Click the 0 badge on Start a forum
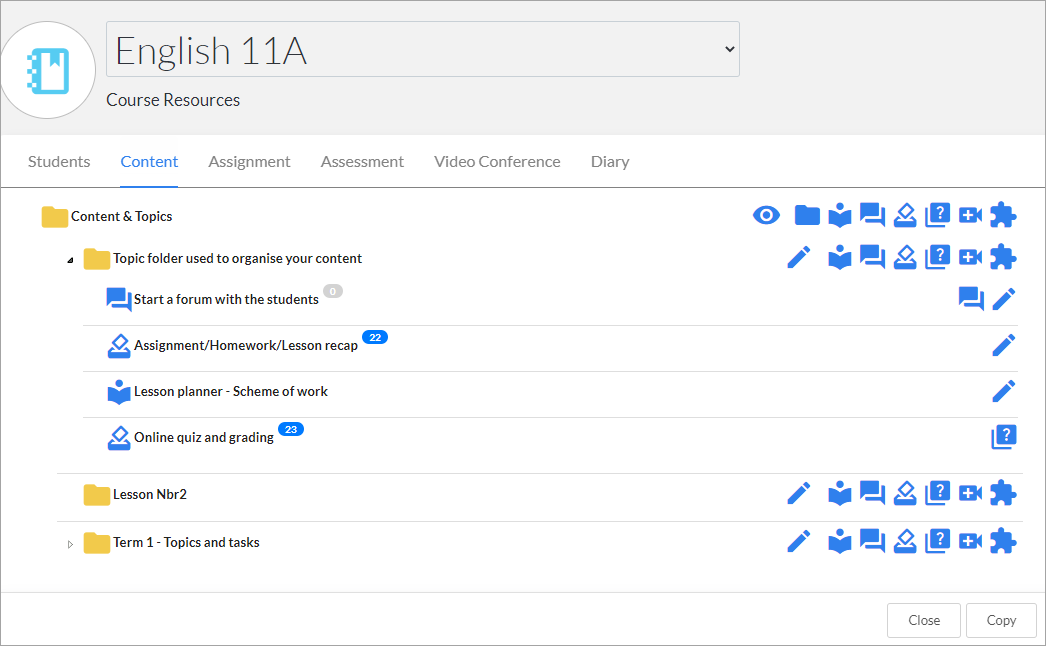Viewport: 1046px width, 646px height. click(x=333, y=291)
